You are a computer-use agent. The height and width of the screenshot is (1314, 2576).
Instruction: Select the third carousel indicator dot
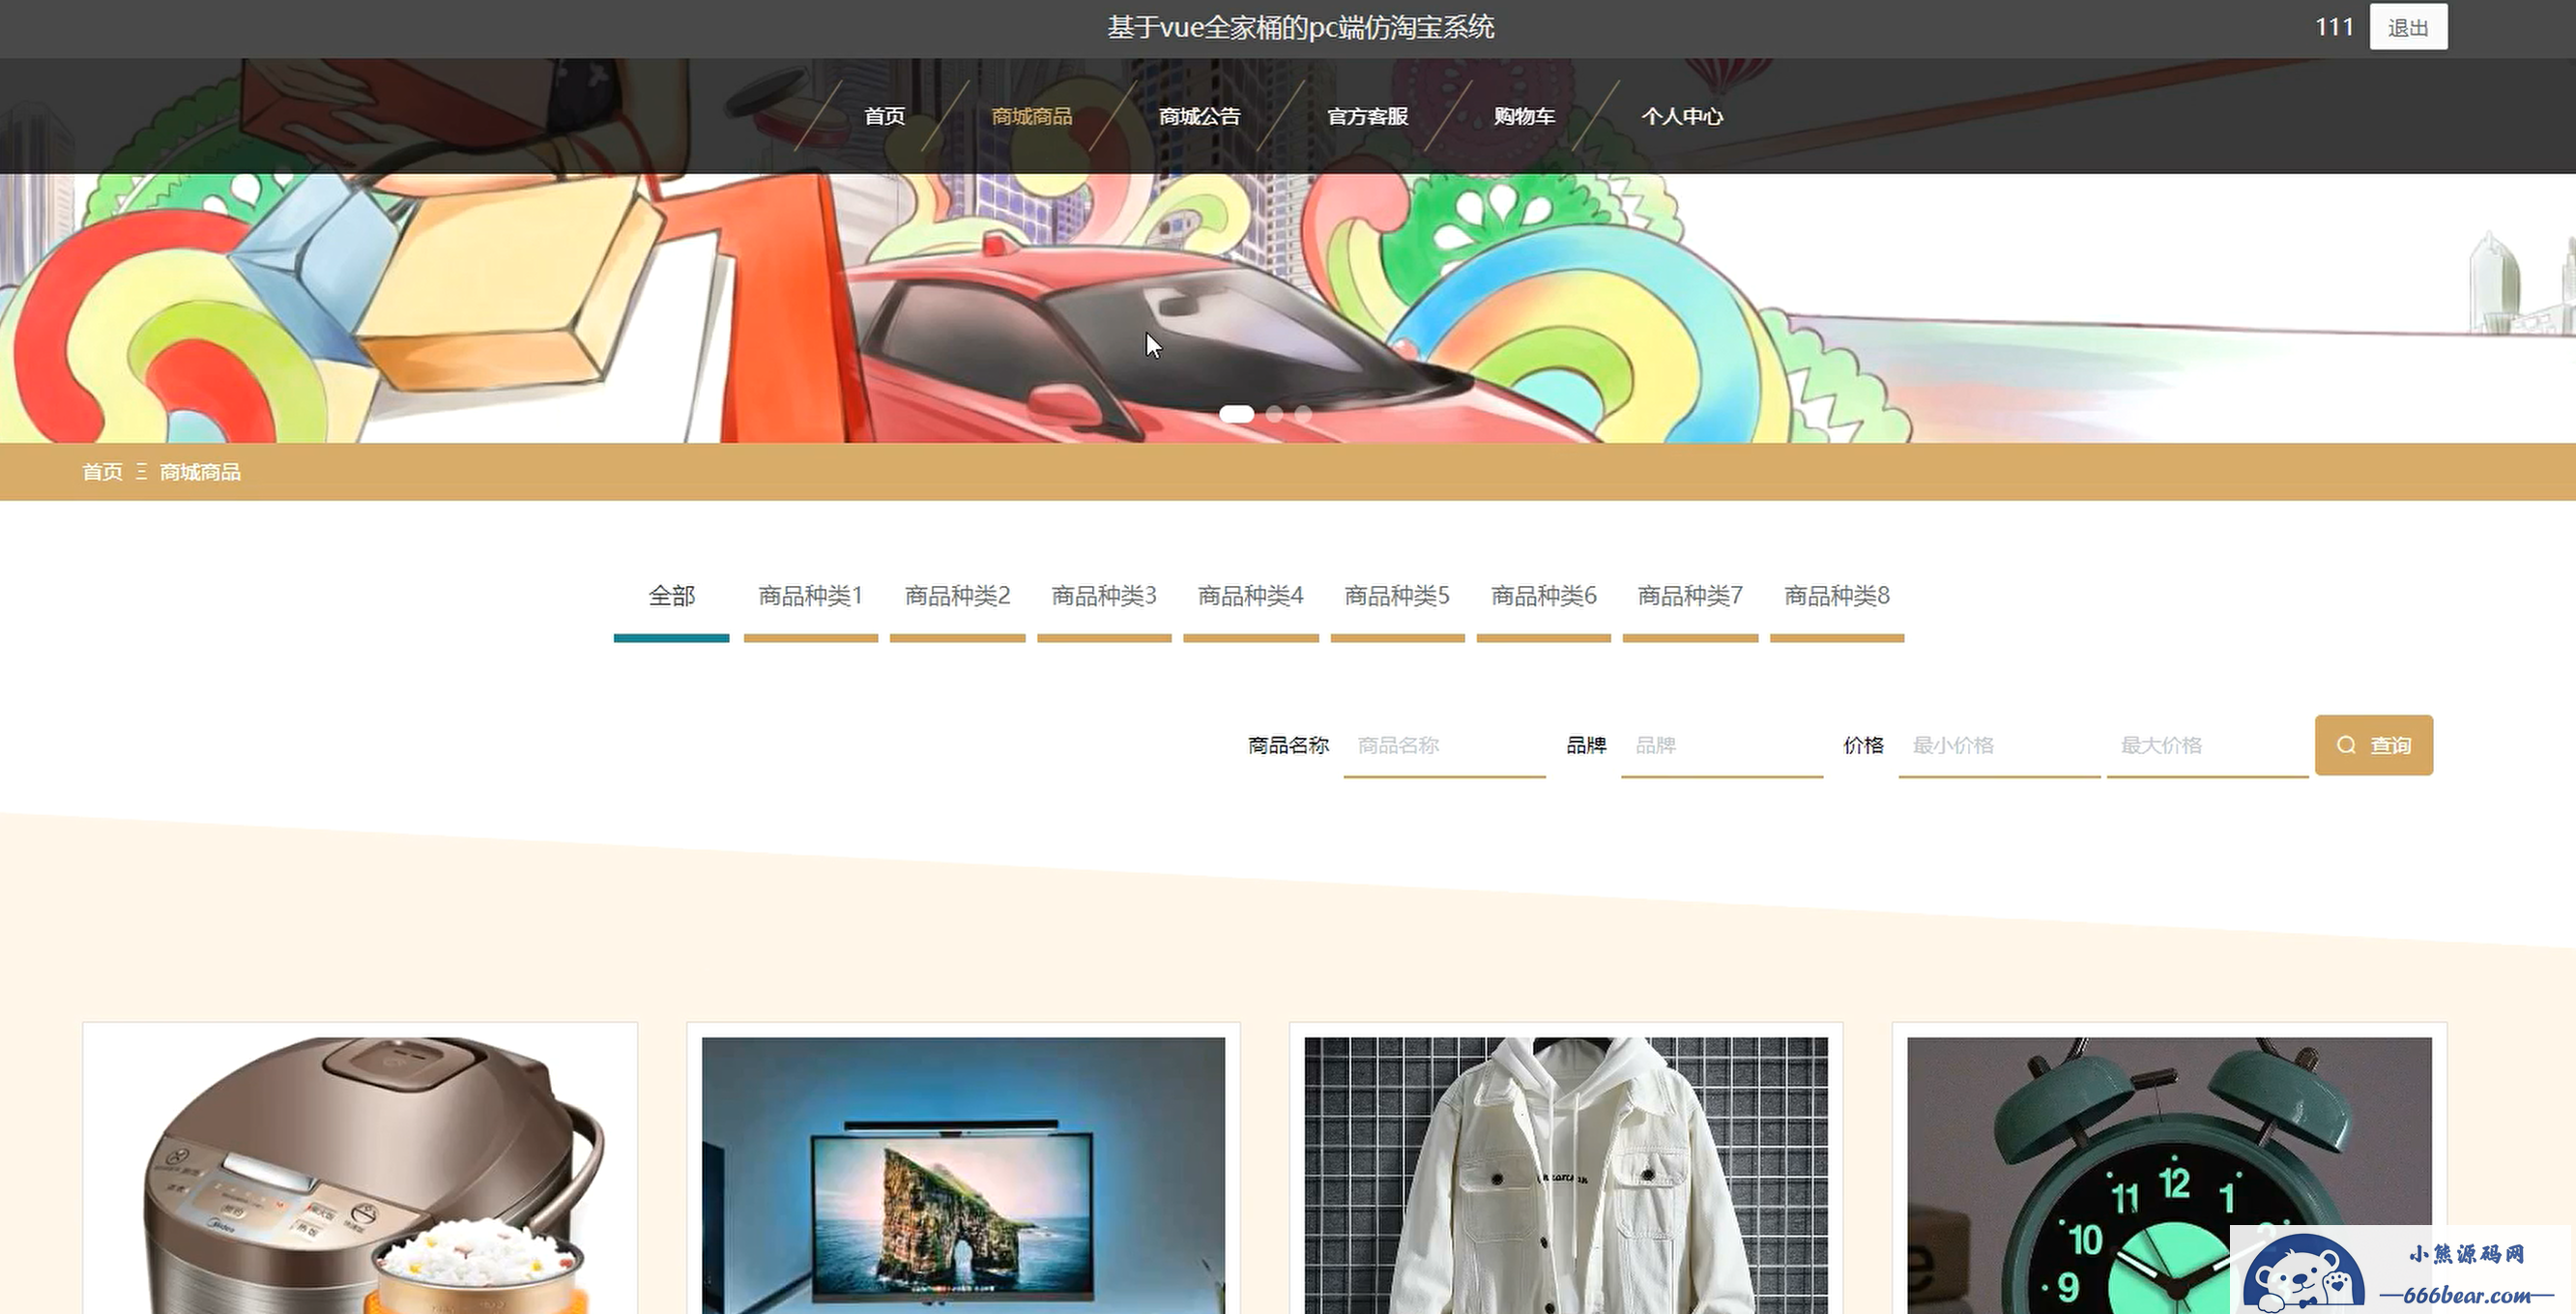tap(1303, 414)
